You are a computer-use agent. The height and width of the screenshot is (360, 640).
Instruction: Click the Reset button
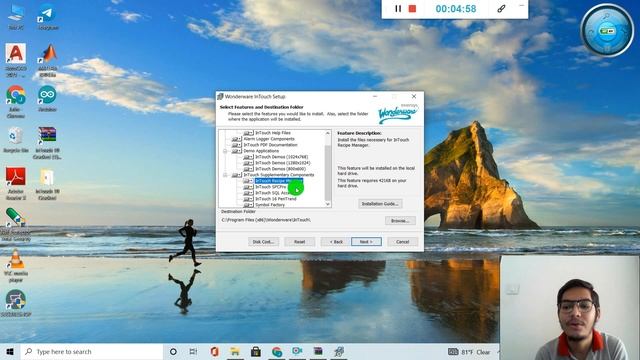(x=300, y=242)
